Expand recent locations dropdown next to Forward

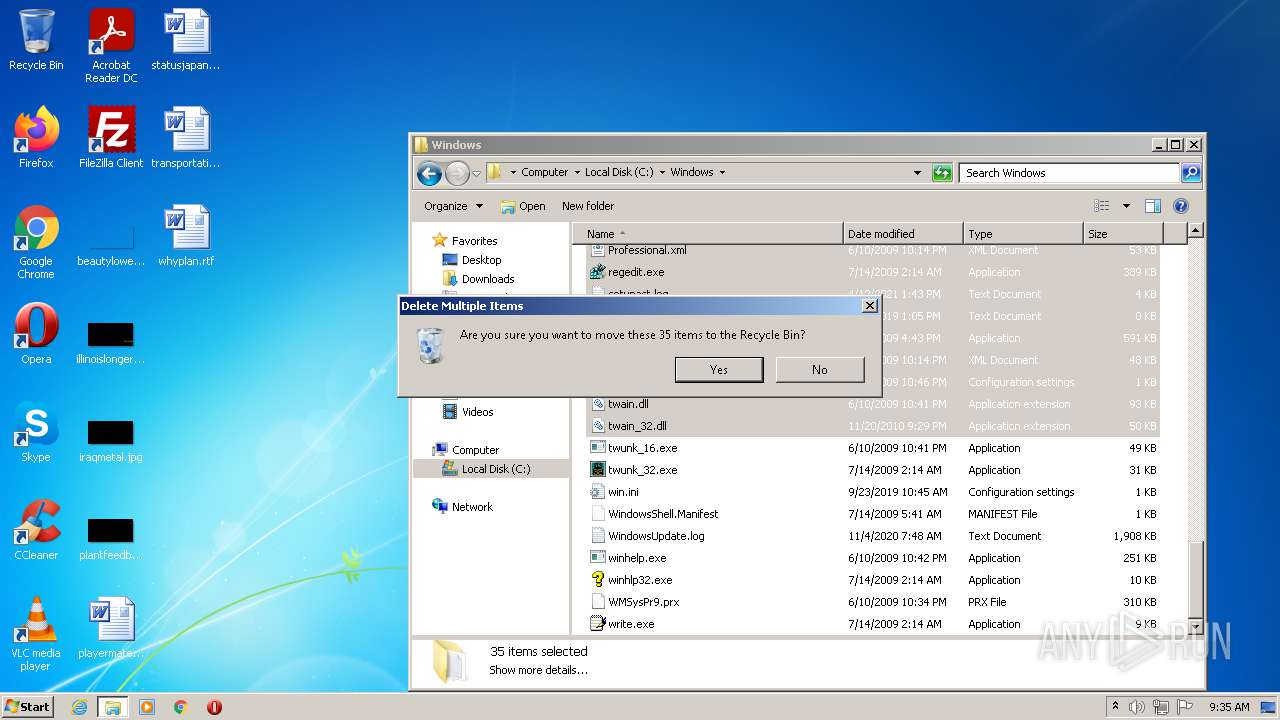(x=477, y=173)
